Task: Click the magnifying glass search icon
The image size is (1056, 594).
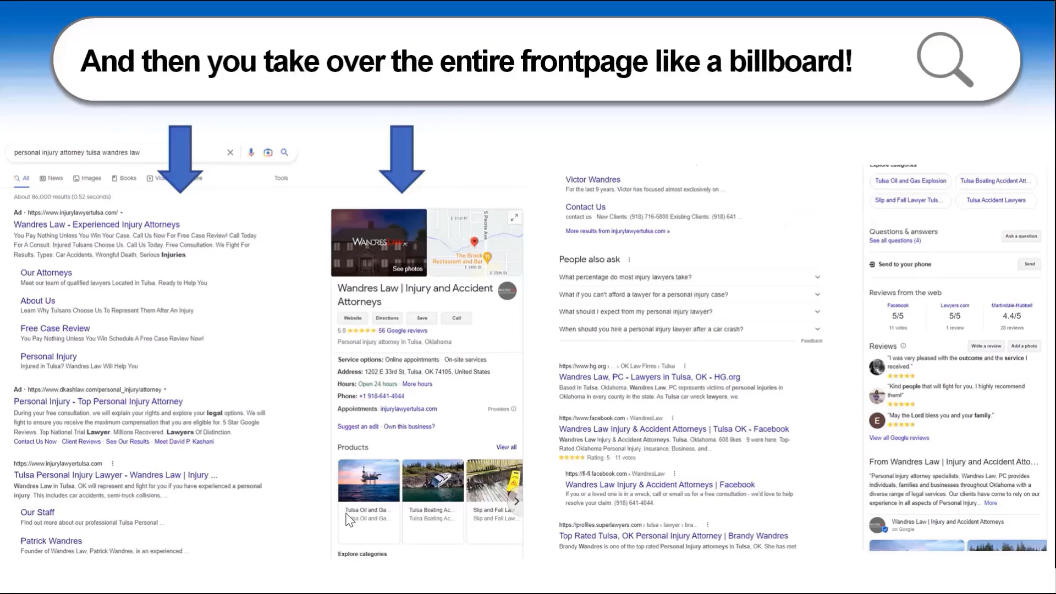Action: tap(284, 152)
